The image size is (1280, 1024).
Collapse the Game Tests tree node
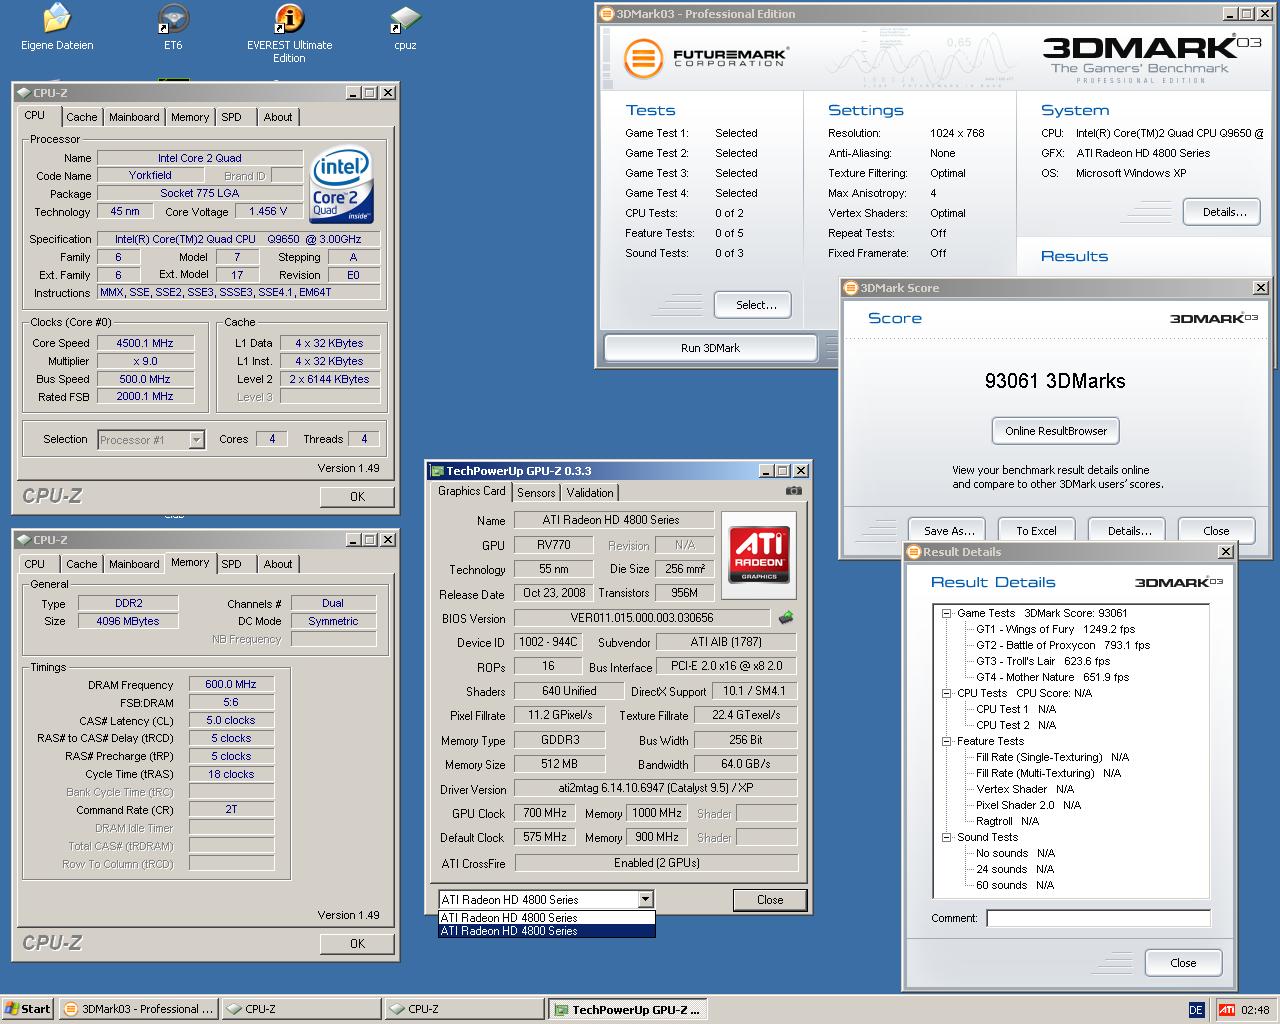click(x=946, y=614)
